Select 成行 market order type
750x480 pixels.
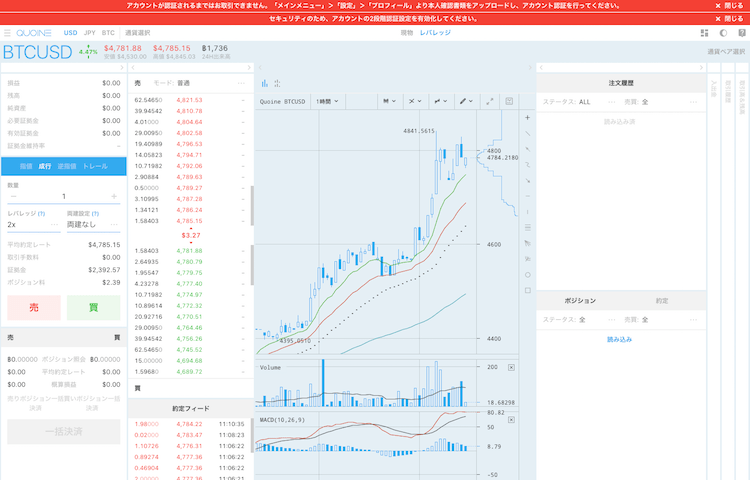coord(45,166)
